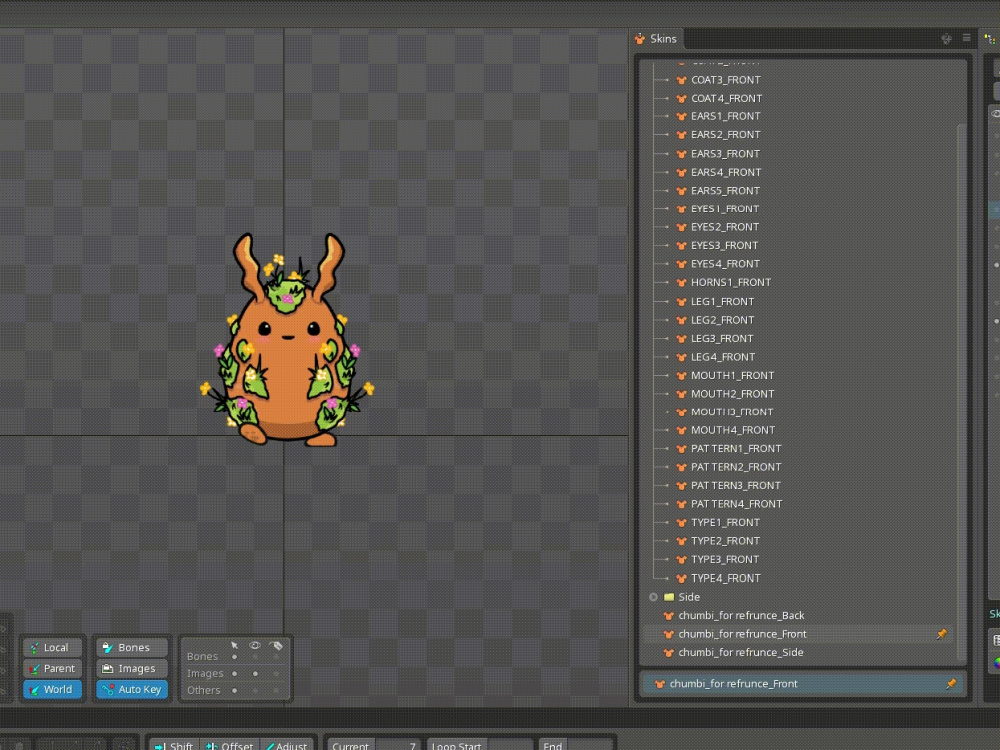Click the skin icon beside EARS3_FRONT
The width and height of the screenshot is (1000, 750).
pos(681,154)
